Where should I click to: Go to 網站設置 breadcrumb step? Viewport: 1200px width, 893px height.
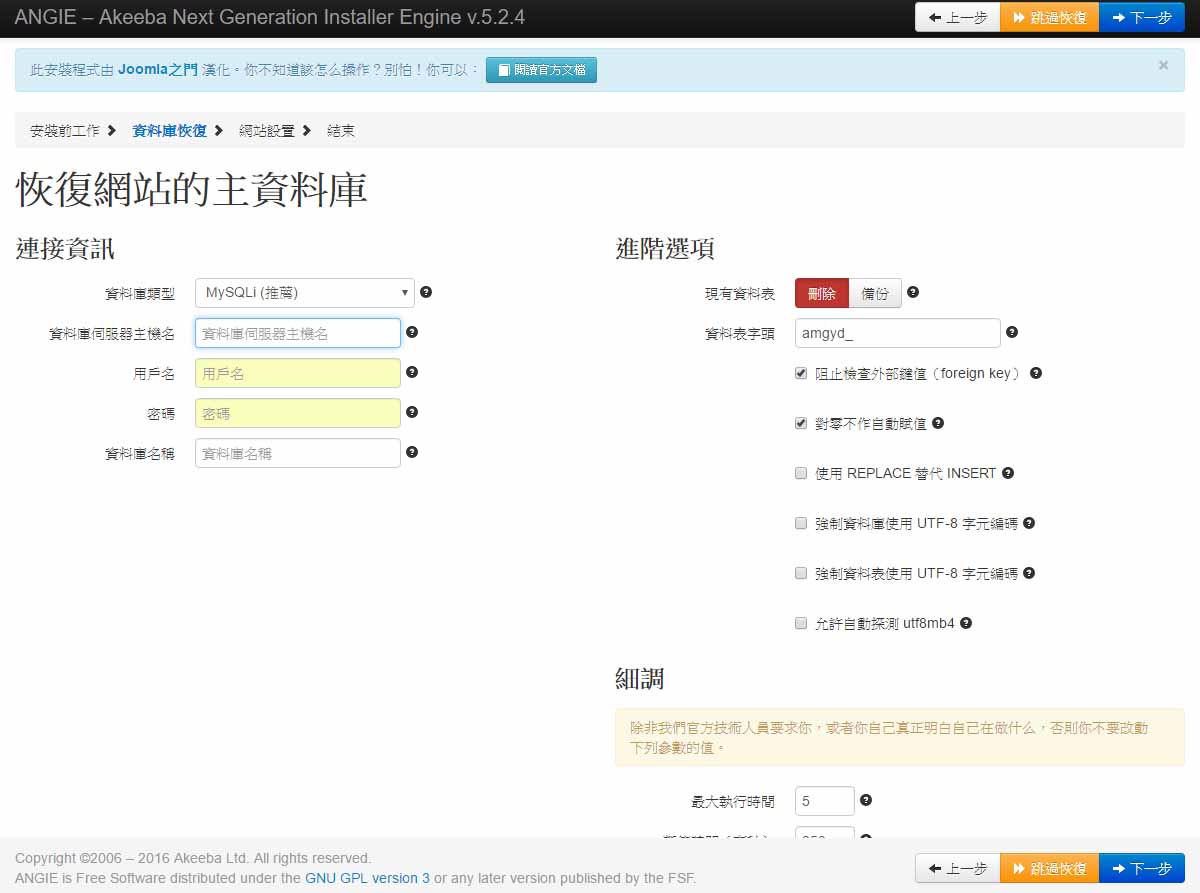tap(267, 131)
